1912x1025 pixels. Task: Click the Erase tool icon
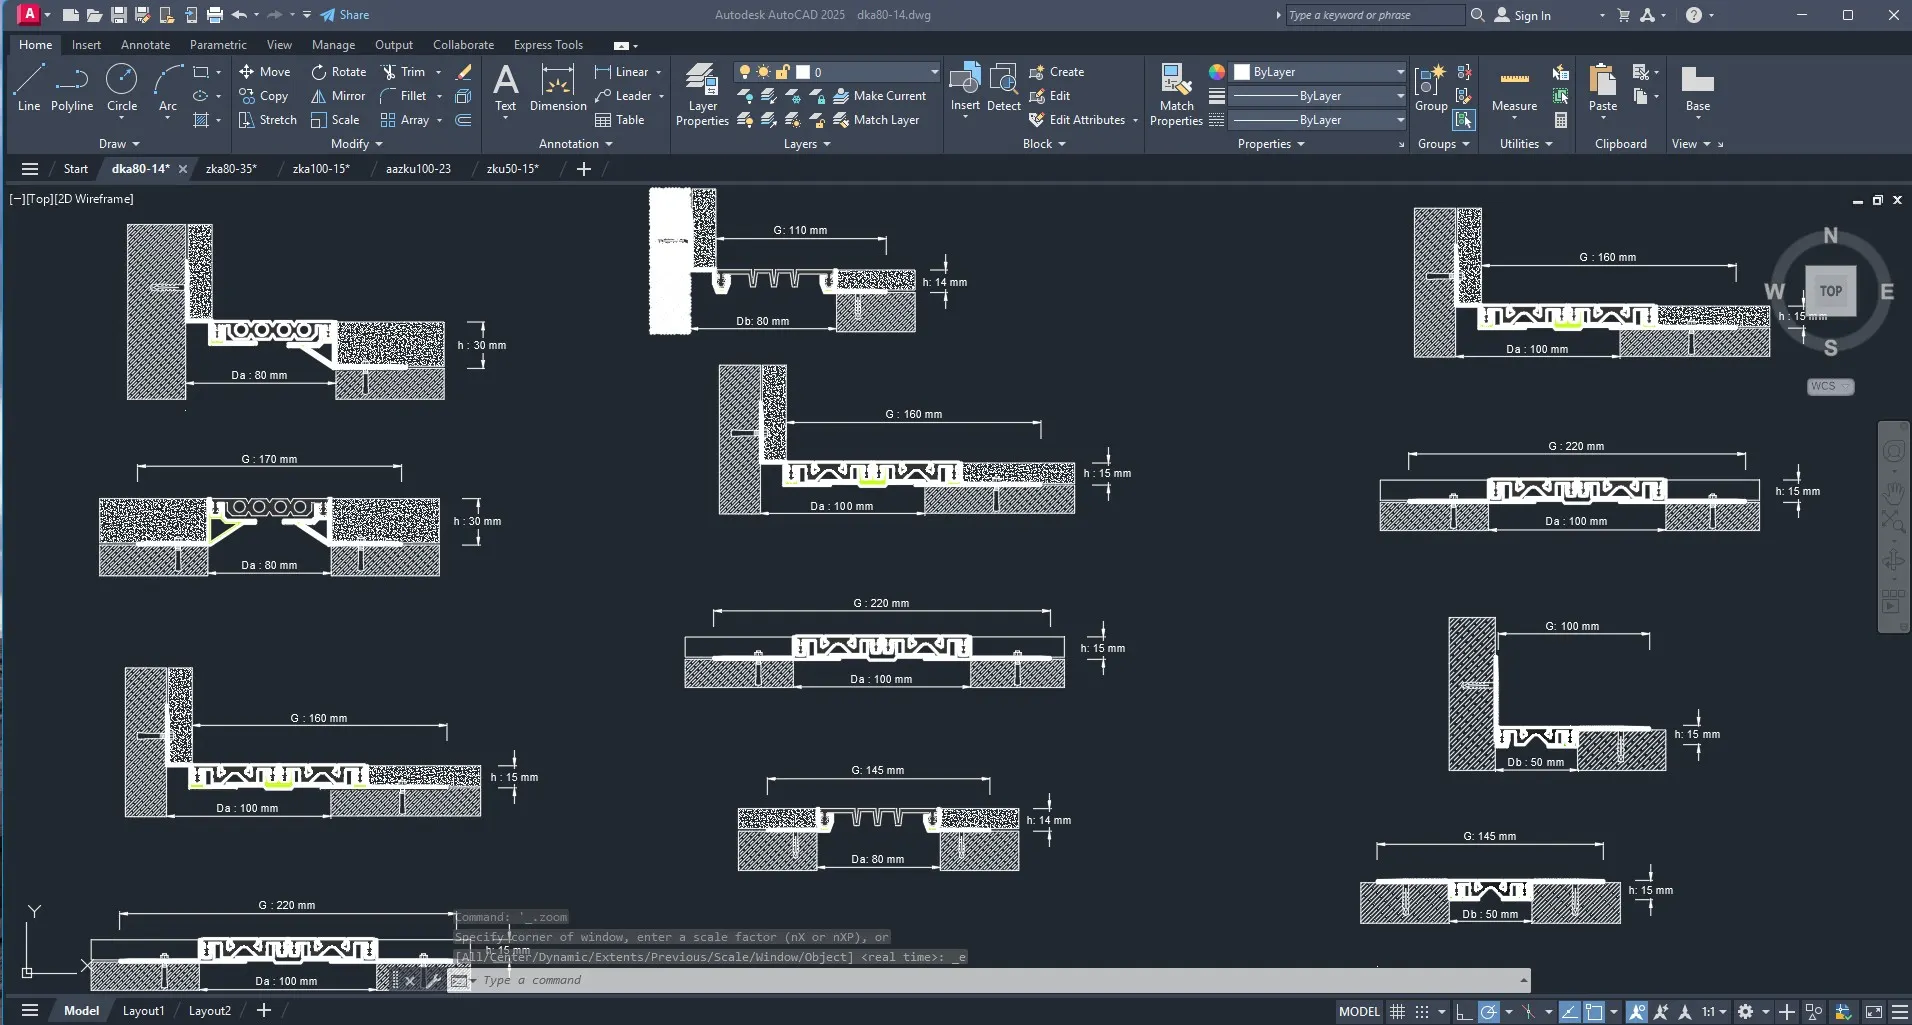click(x=463, y=72)
